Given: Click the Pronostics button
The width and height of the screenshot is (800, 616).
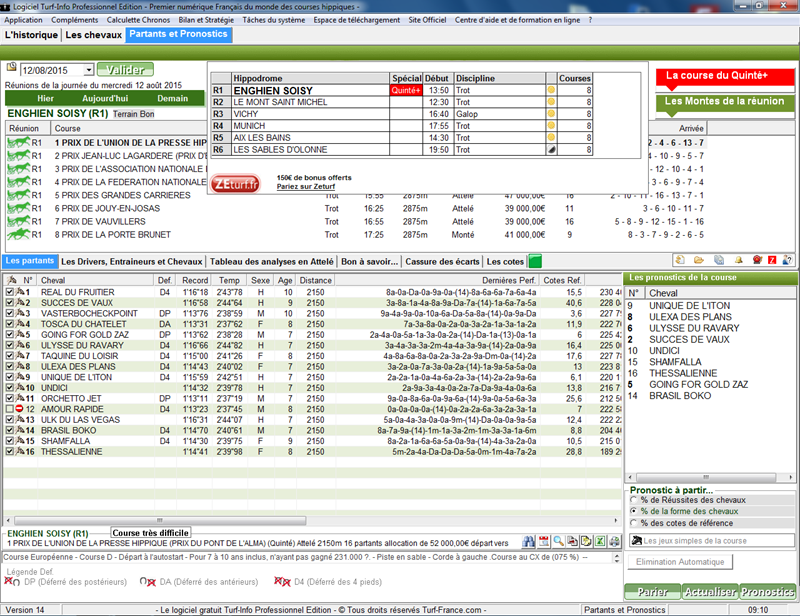Looking at the screenshot, I should point(767,592).
